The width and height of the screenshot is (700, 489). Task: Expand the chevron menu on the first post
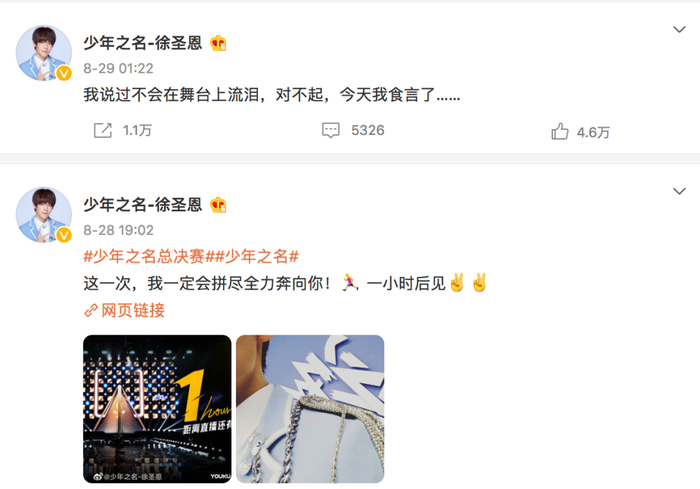pos(679,29)
